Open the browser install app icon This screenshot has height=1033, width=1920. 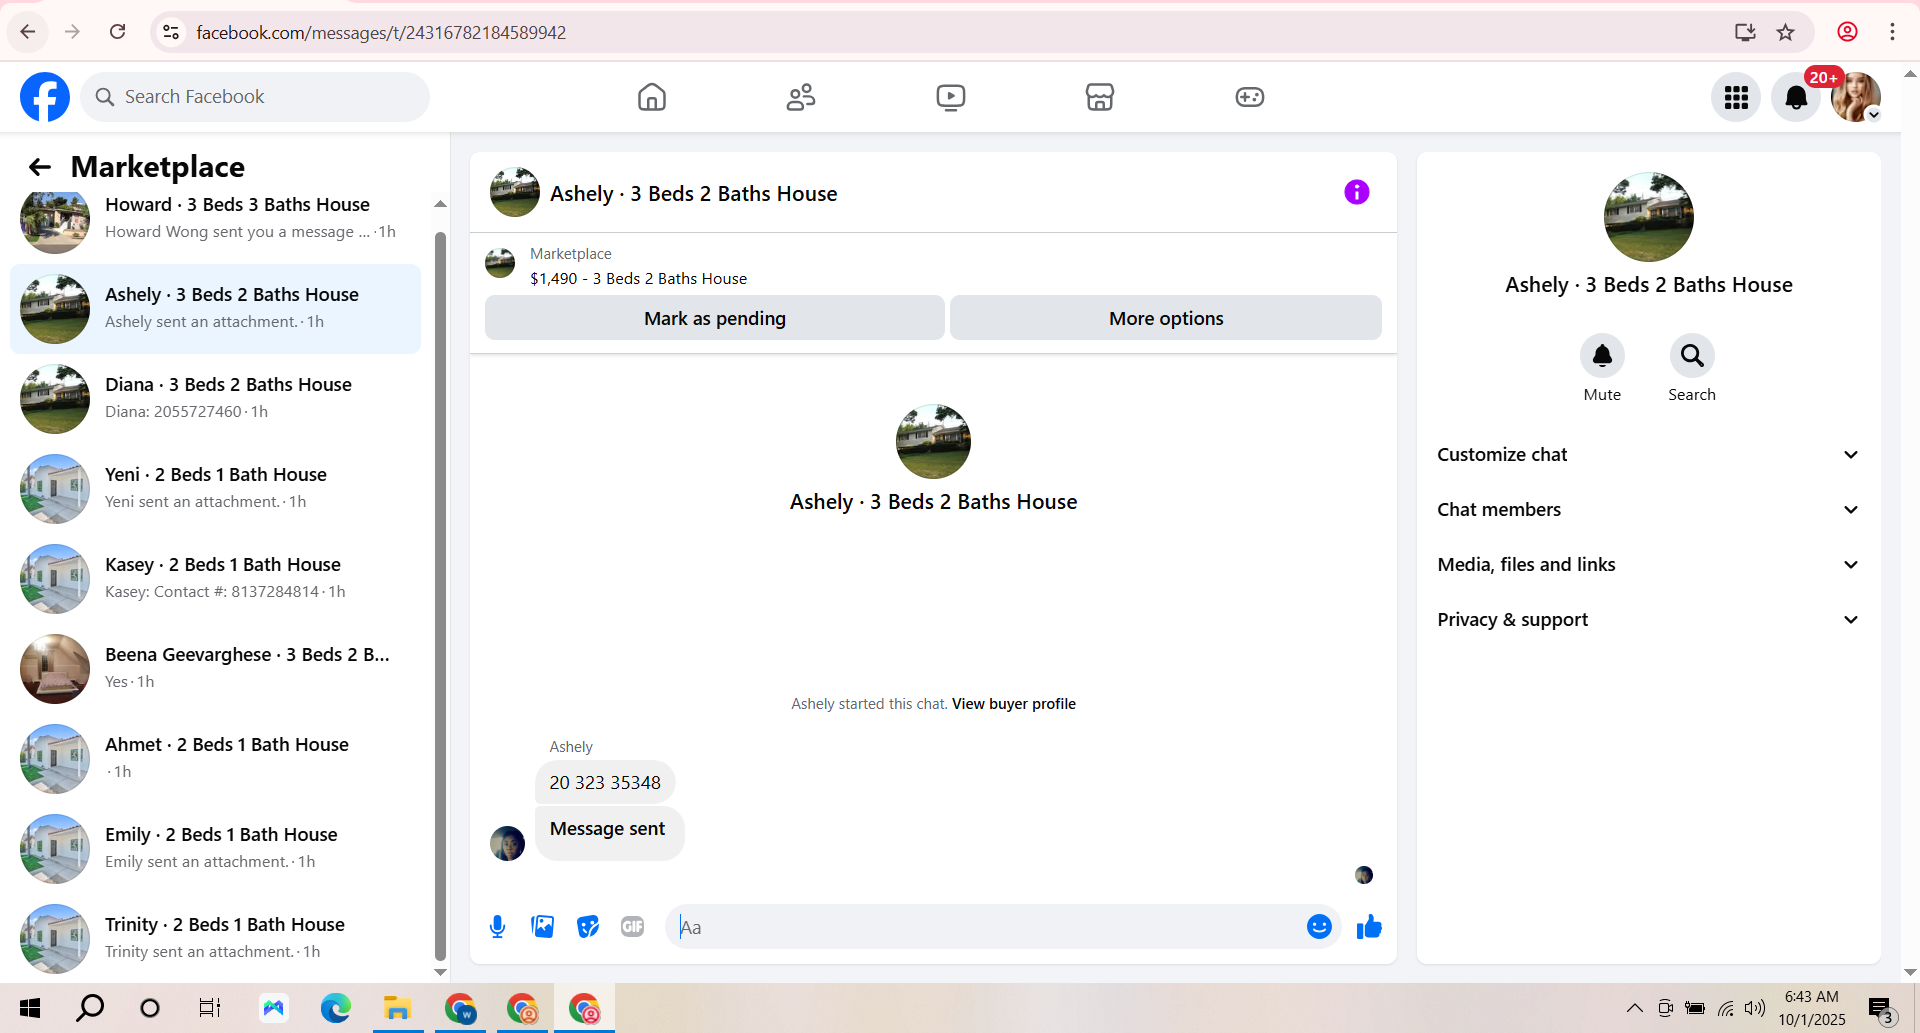pyautogui.click(x=1745, y=32)
